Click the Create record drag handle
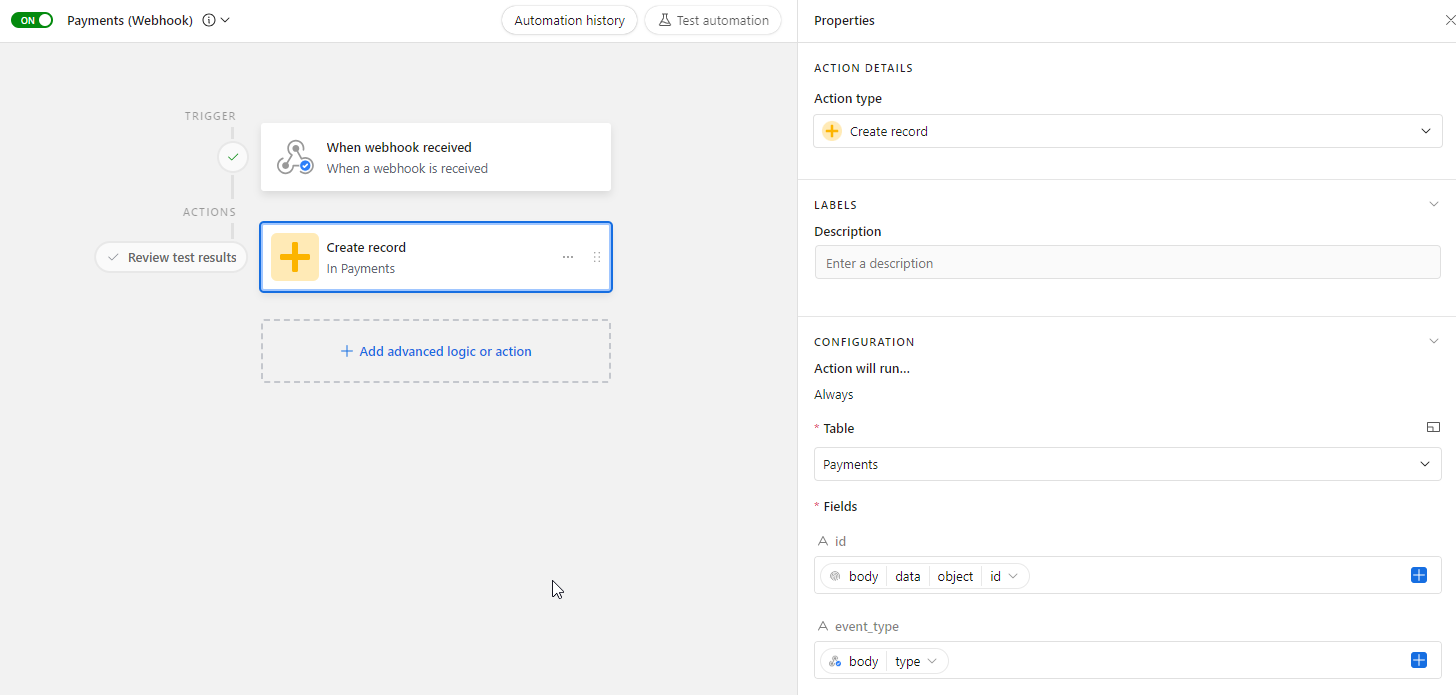 click(597, 257)
